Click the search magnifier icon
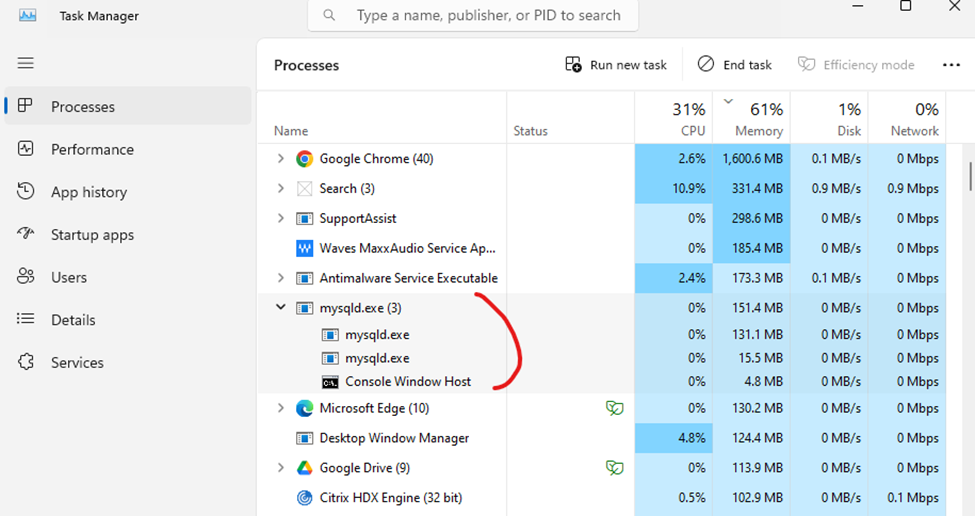The image size is (975, 516). (330, 15)
